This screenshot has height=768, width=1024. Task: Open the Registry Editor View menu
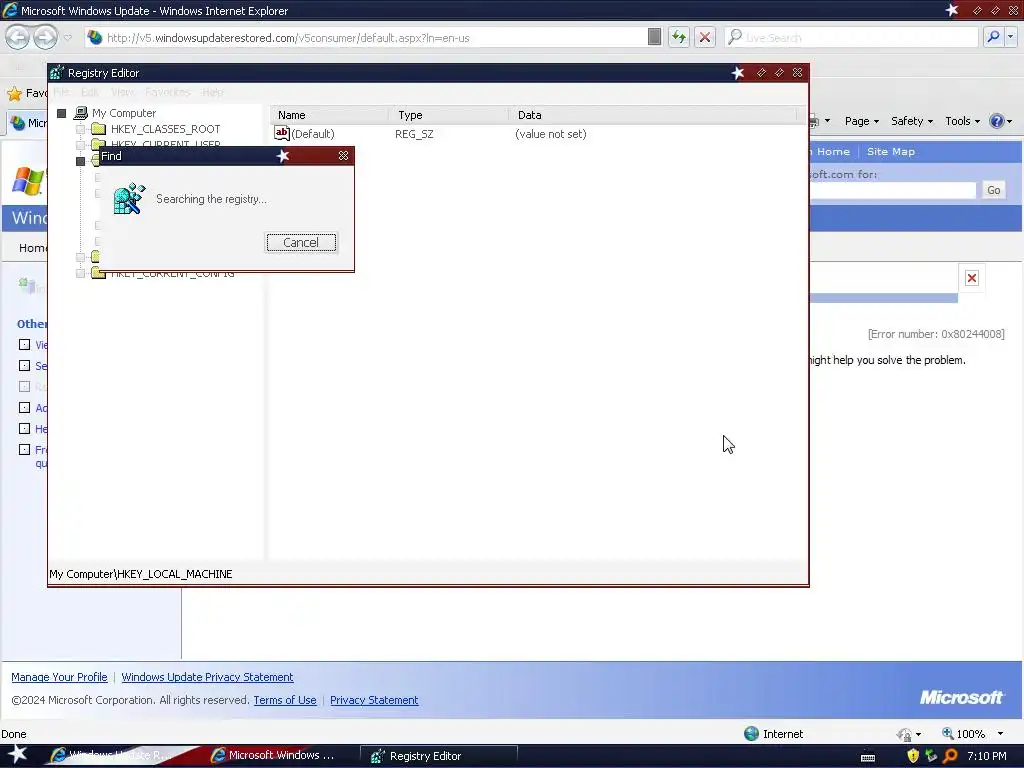(x=122, y=92)
